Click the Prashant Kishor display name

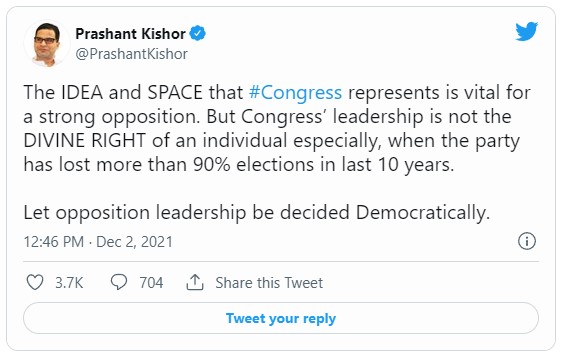[x=130, y=34]
